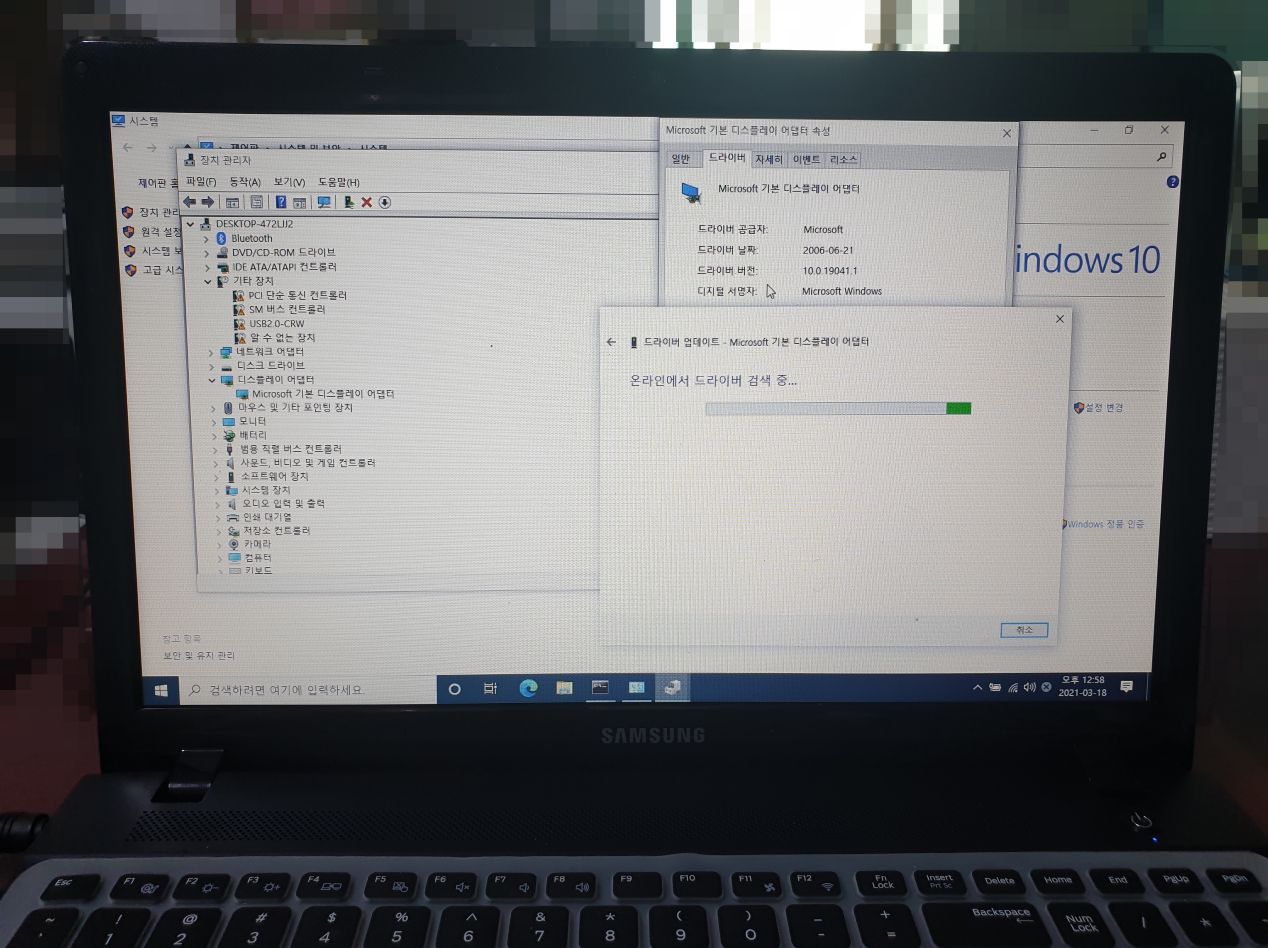The image size is (1268, 948).
Task: Select SM 버스 컨트롤러 device
Action: (x=287, y=310)
